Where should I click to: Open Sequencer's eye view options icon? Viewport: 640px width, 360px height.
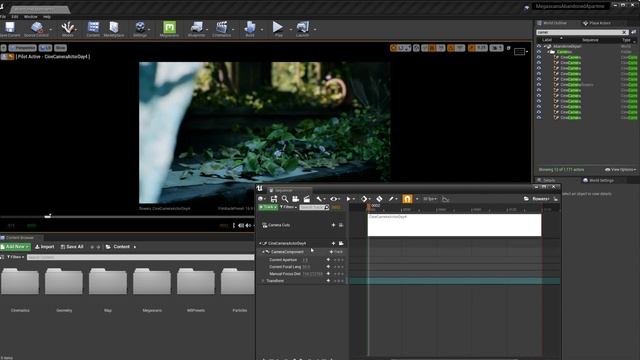pos(334,199)
